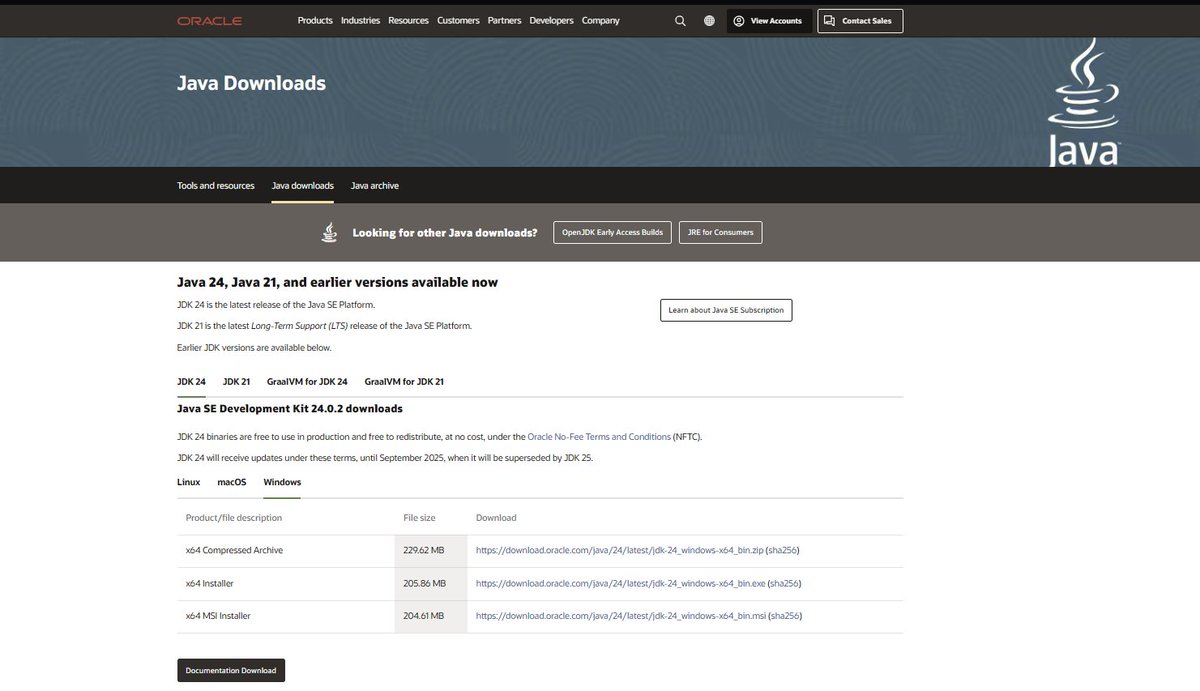The image size is (1200, 691).
Task: Switch to the JDK 21 tab
Action: (x=236, y=382)
